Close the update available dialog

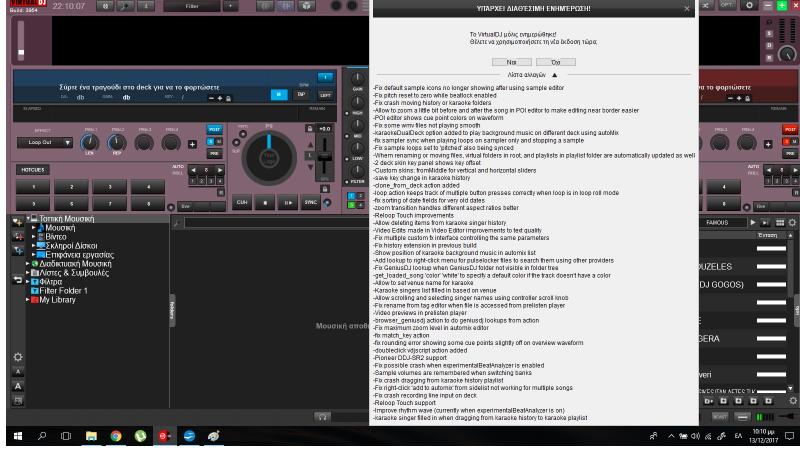(x=687, y=9)
